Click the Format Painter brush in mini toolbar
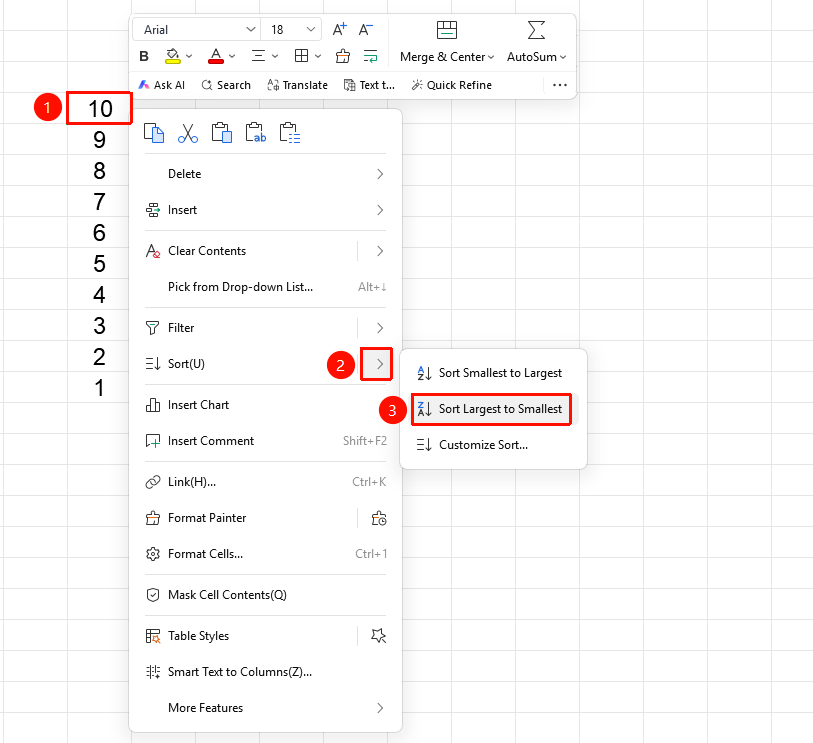Viewport: 813px width, 743px height. click(x=343, y=56)
